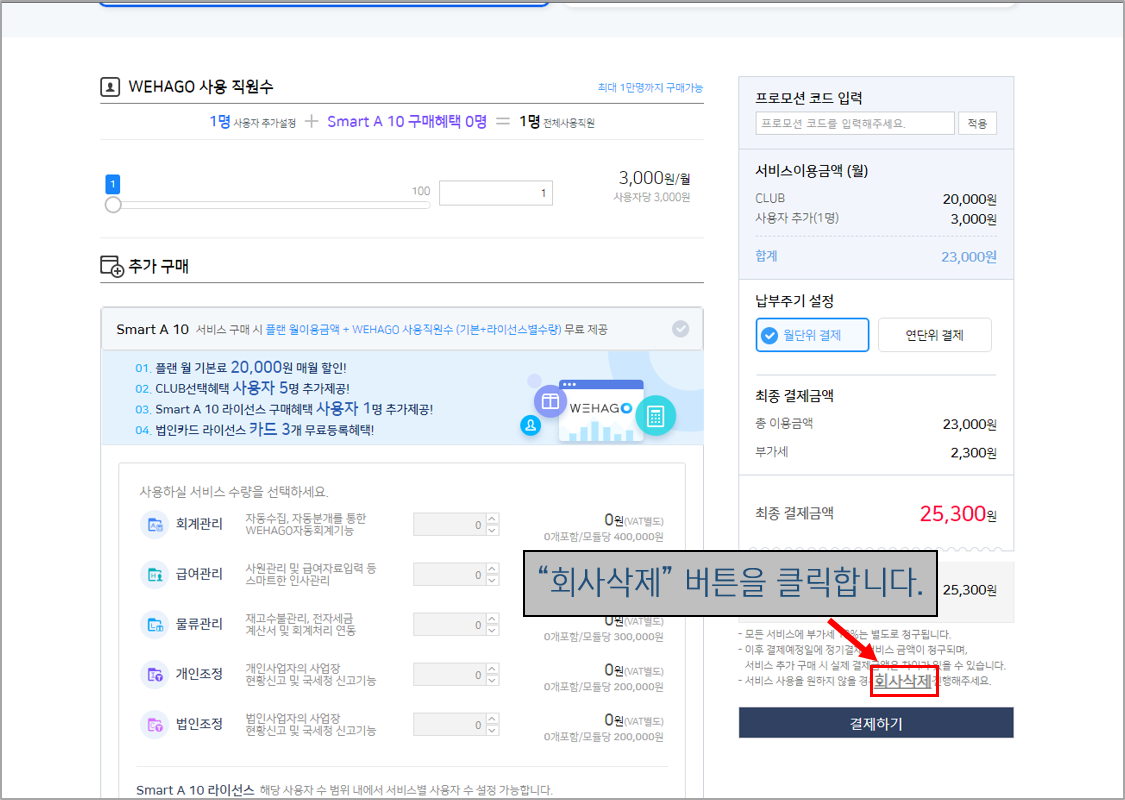Click the user count slider handle
Viewport: 1125px width, 800px height.
[113, 205]
